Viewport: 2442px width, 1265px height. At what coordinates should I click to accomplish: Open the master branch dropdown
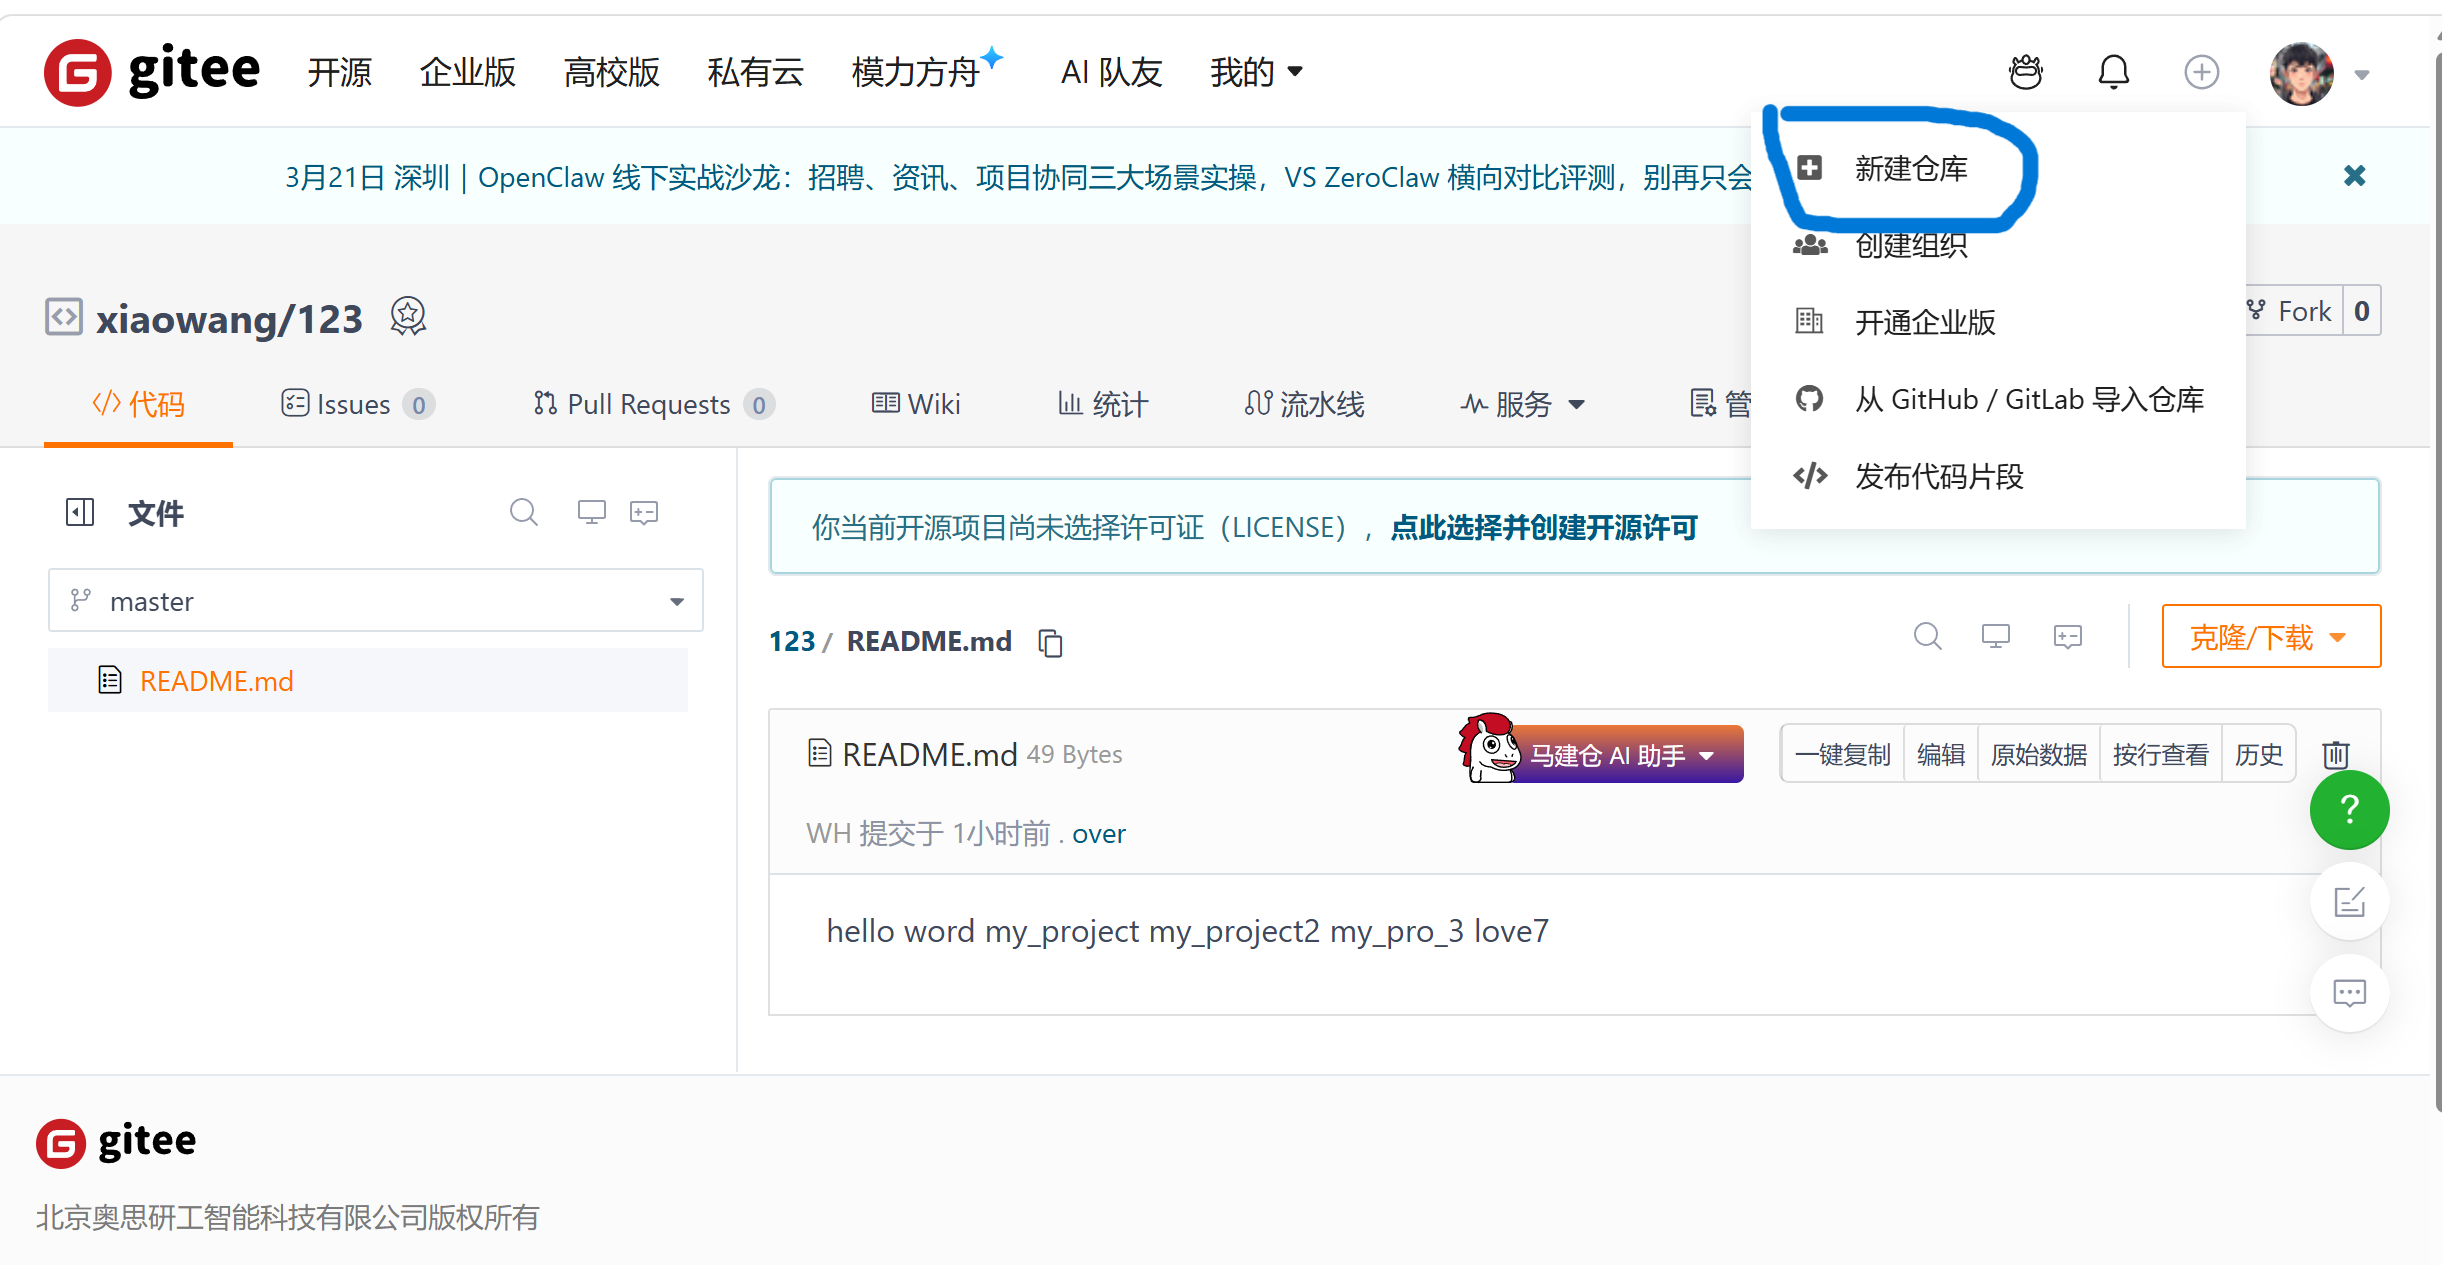pos(375,600)
